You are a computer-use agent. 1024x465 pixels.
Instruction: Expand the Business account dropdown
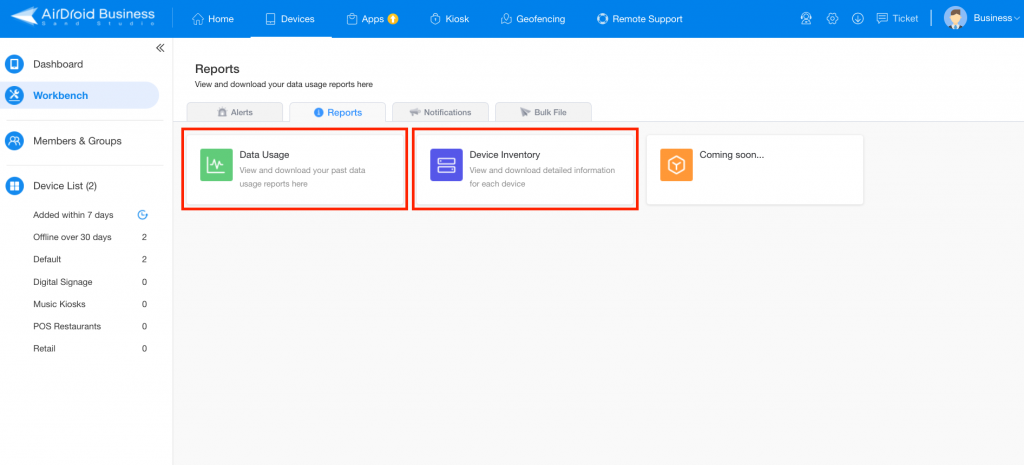click(997, 18)
